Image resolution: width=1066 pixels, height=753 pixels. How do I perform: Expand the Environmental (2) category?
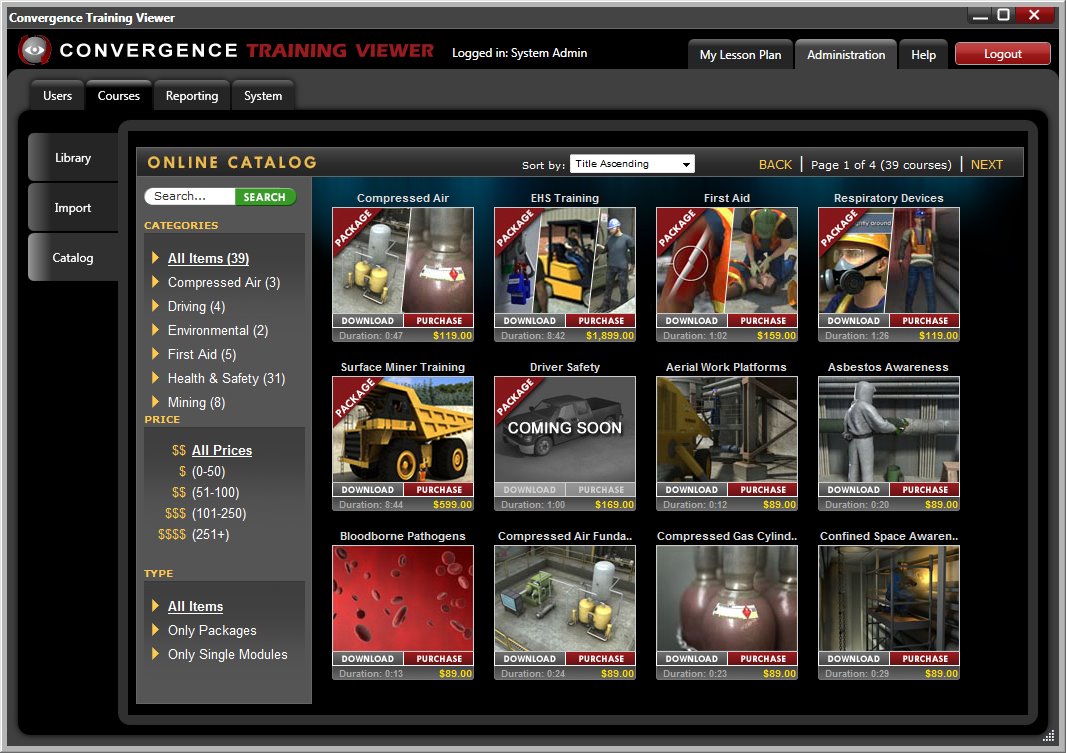[218, 330]
